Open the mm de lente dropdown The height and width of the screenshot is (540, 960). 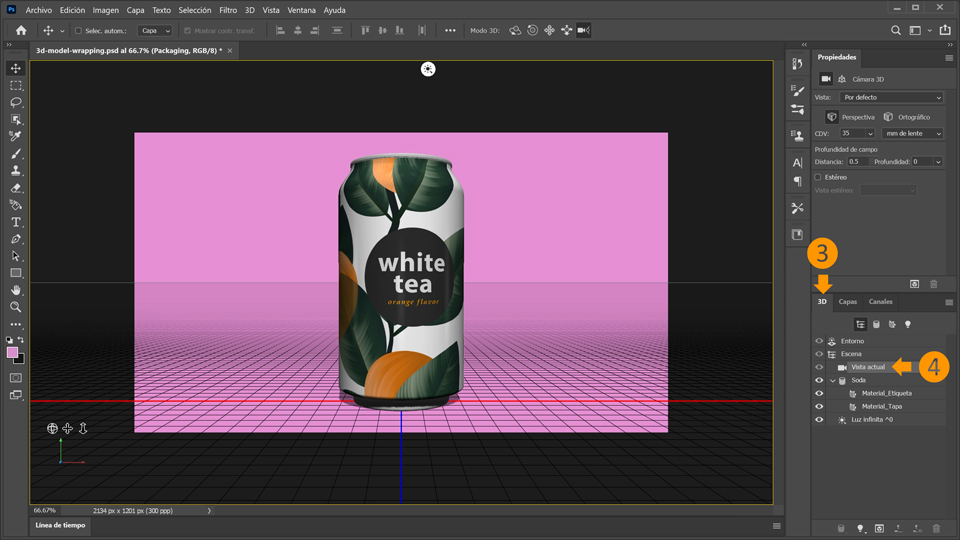(912, 133)
